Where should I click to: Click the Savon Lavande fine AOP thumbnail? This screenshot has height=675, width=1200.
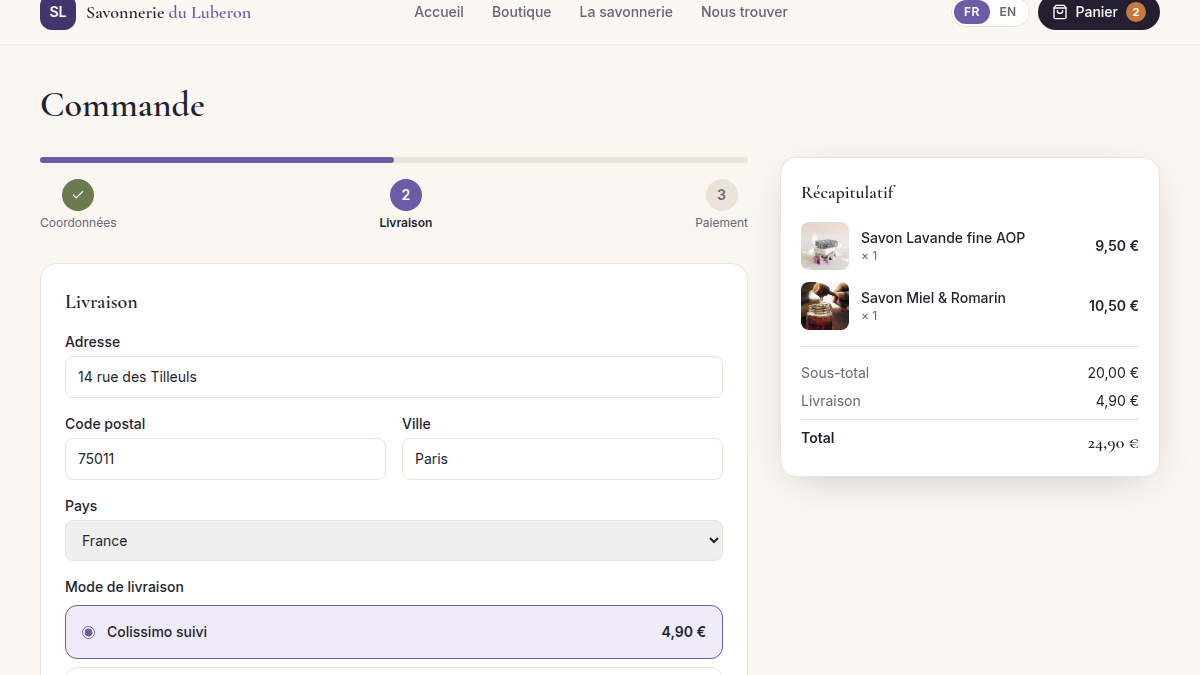(825, 246)
